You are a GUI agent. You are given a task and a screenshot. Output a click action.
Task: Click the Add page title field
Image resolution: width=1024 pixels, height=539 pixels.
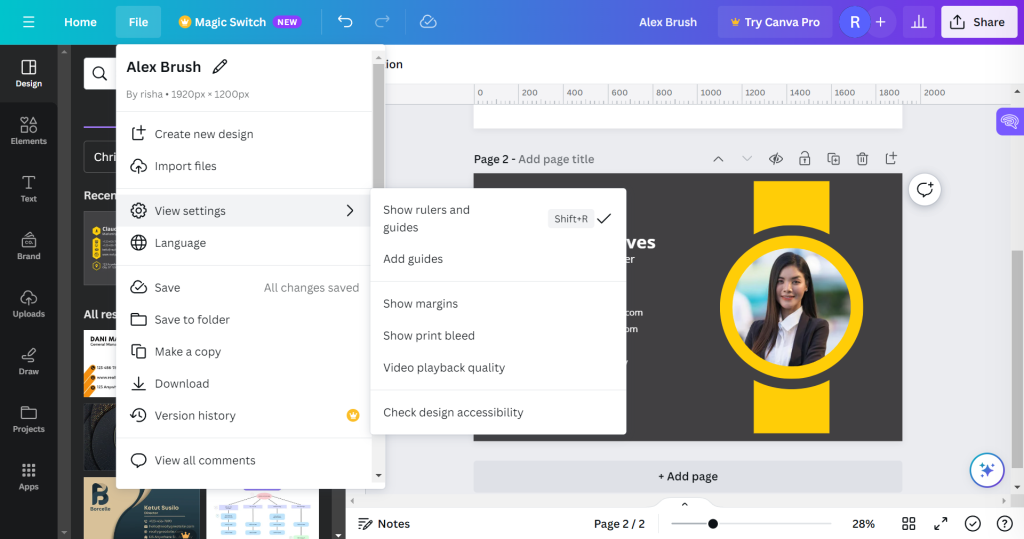(x=556, y=159)
